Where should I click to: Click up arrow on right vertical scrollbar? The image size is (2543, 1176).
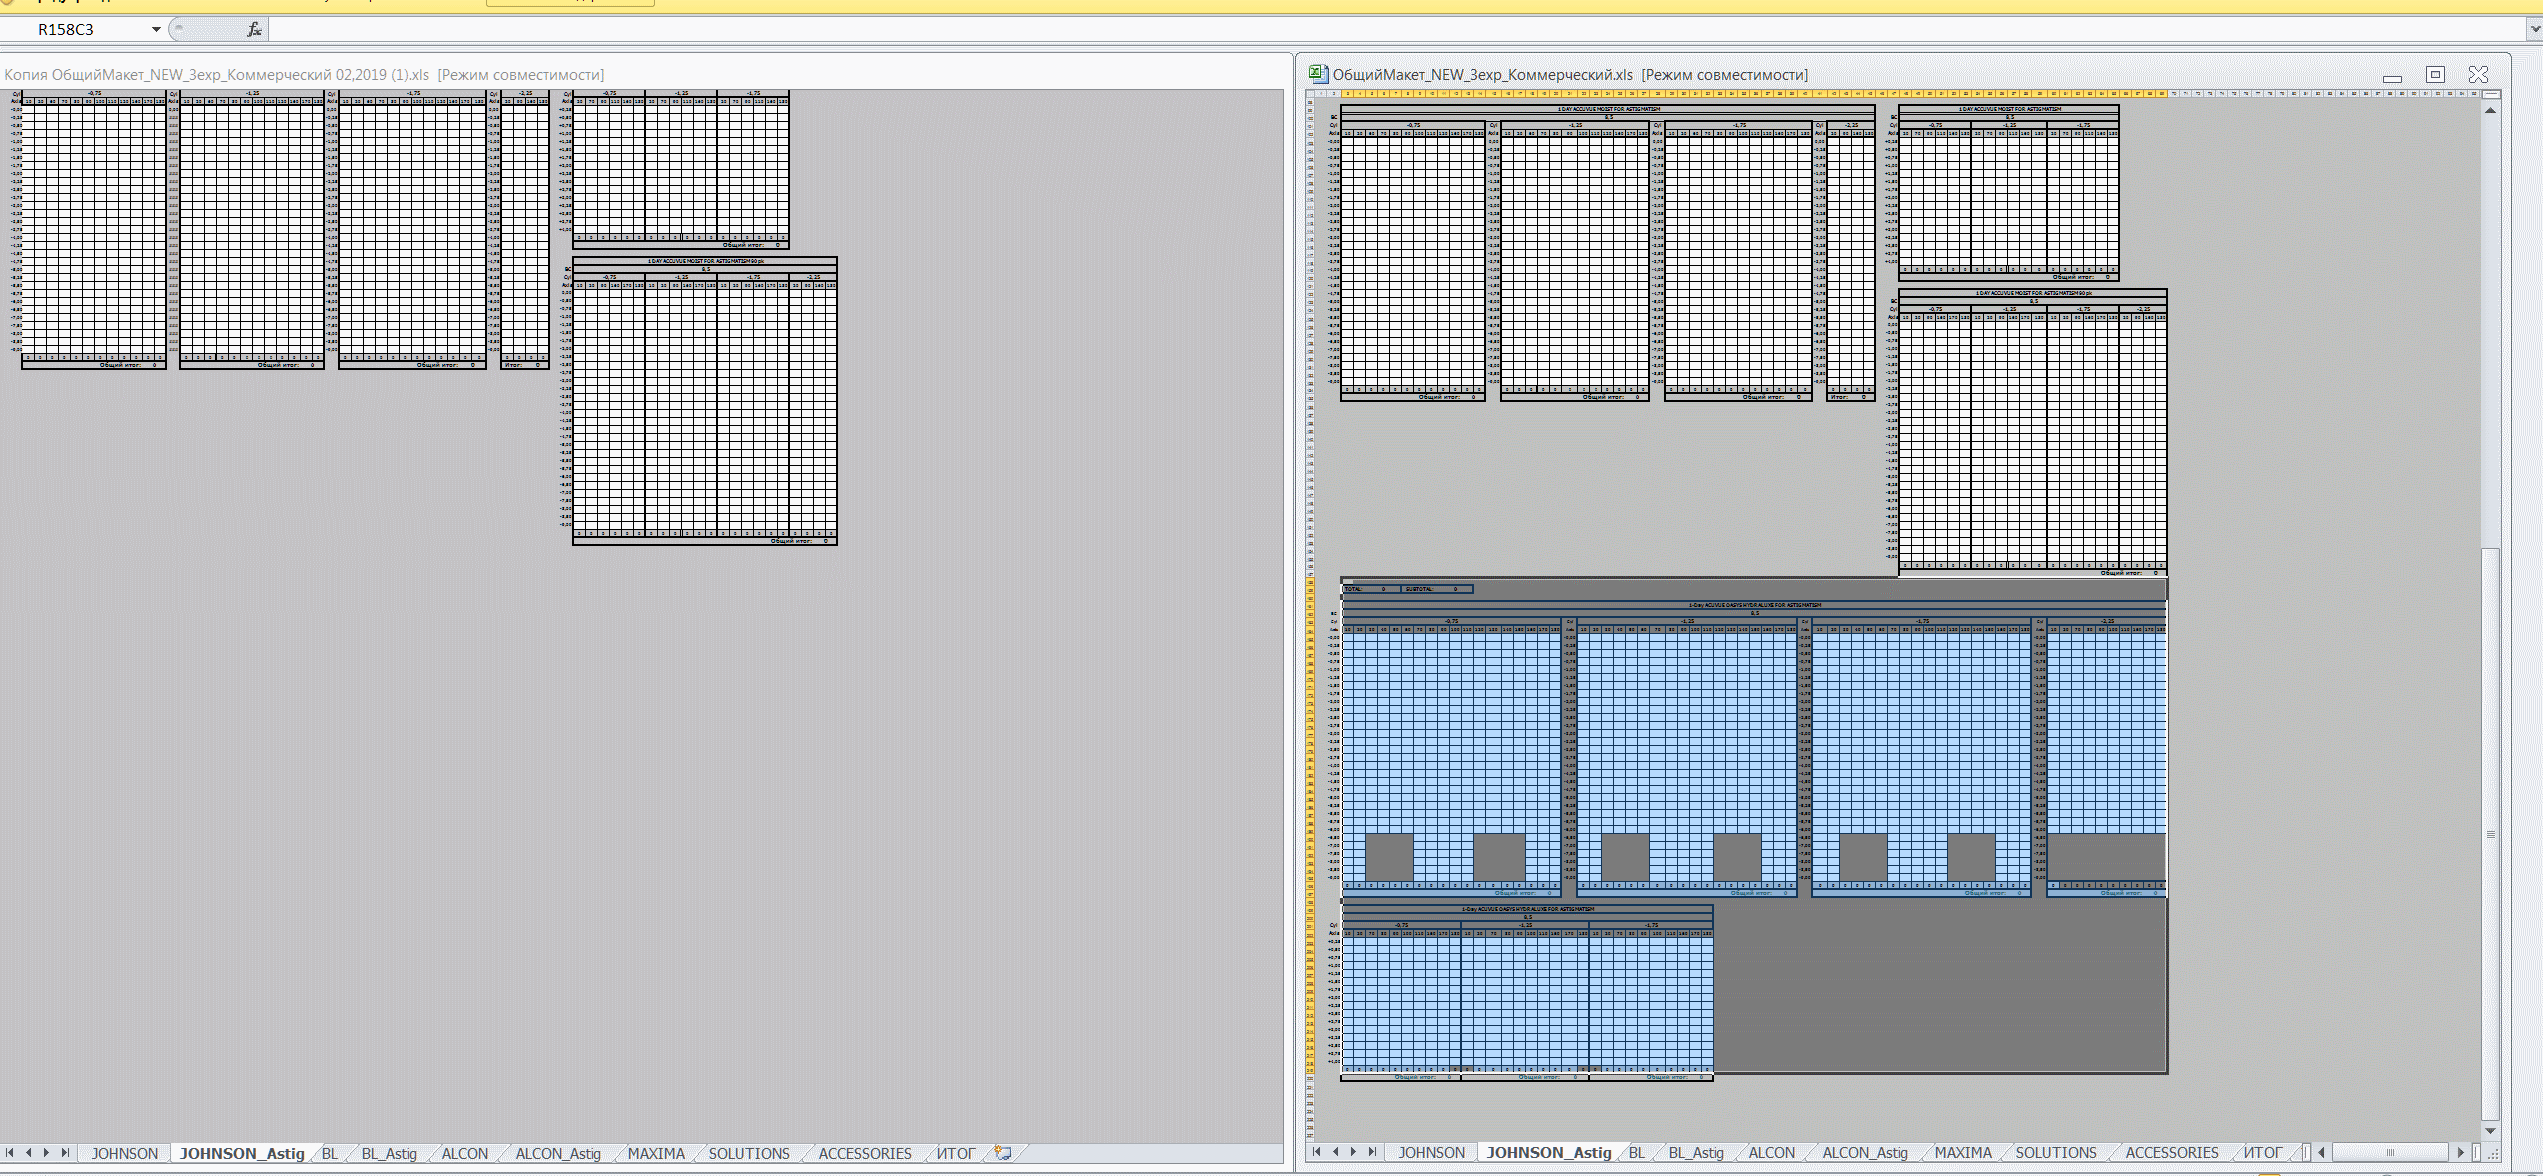pyautogui.click(x=2490, y=110)
